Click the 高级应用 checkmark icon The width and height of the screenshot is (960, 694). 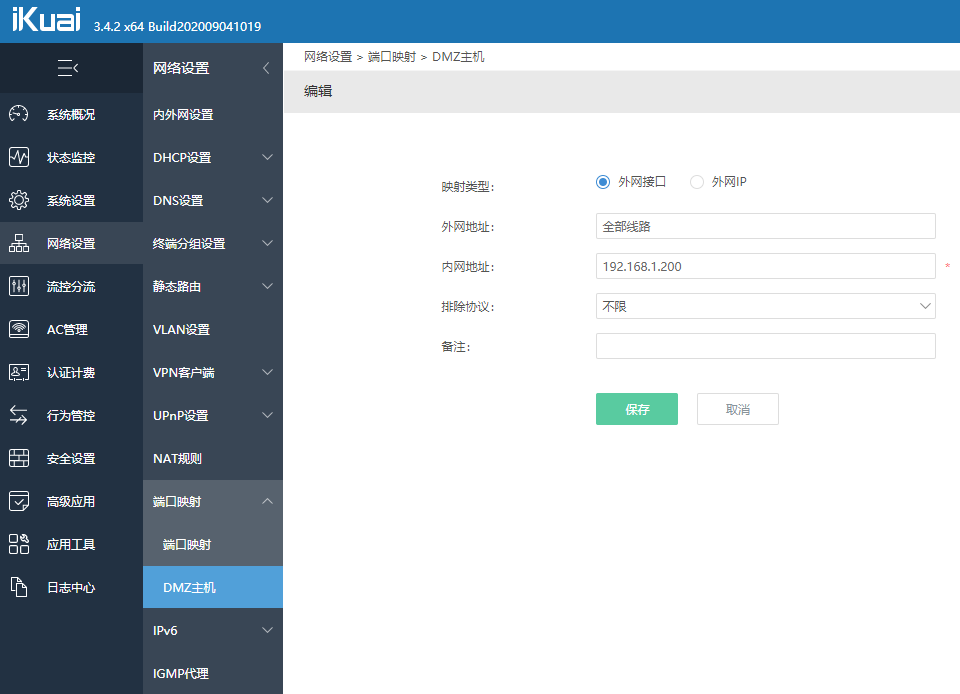[x=18, y=501]
